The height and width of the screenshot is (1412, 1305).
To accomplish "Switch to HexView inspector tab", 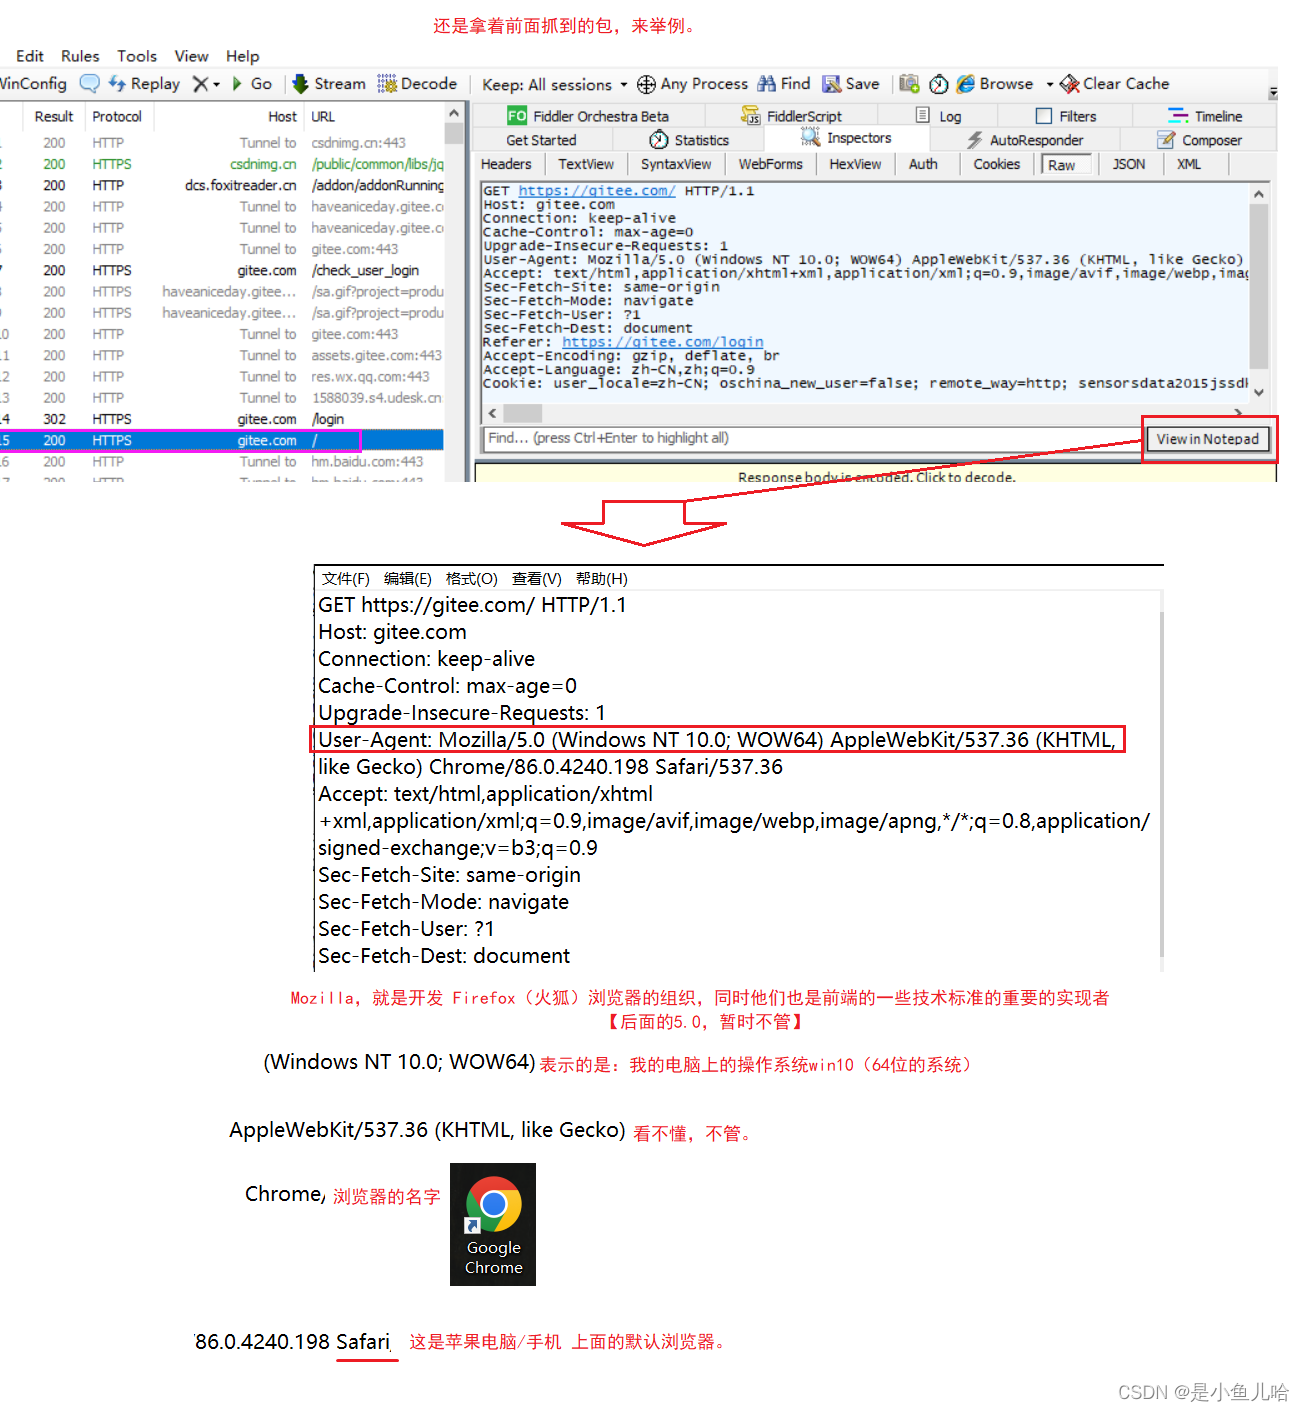I will click(x=855, y=164).
